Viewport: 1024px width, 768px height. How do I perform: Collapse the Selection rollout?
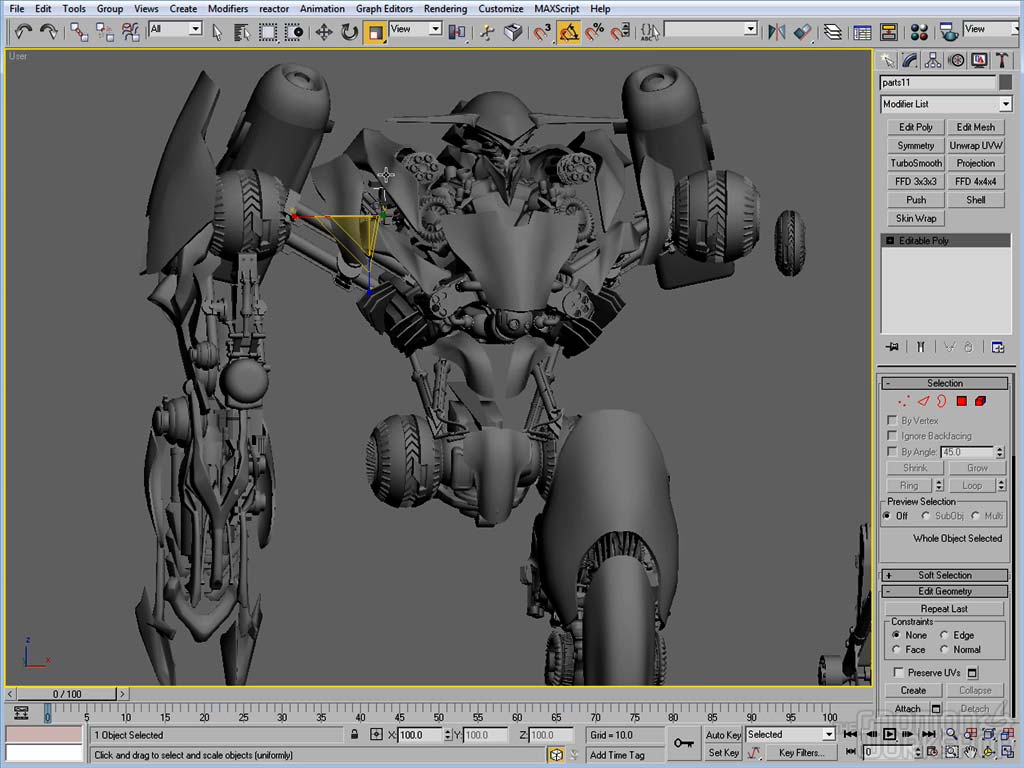click(944, 383)
